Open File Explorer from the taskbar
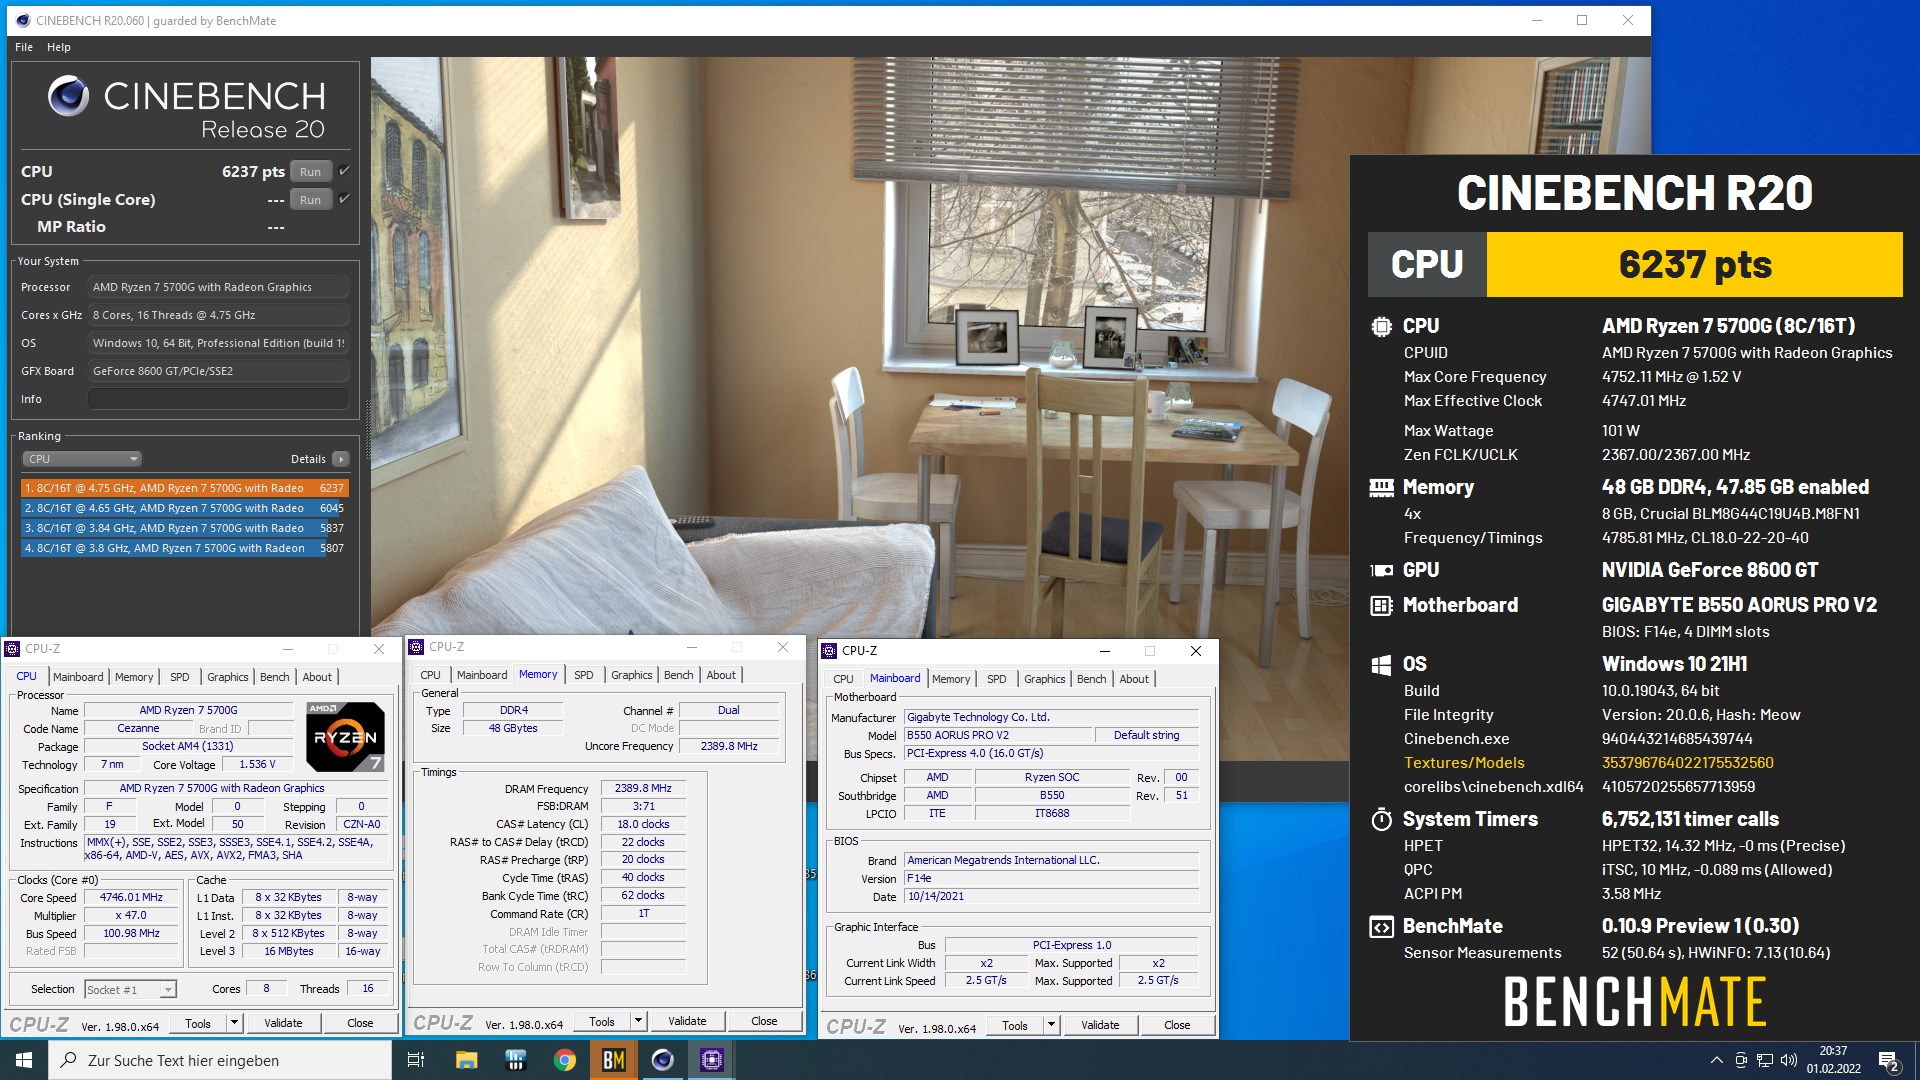 pos(466,1060)
